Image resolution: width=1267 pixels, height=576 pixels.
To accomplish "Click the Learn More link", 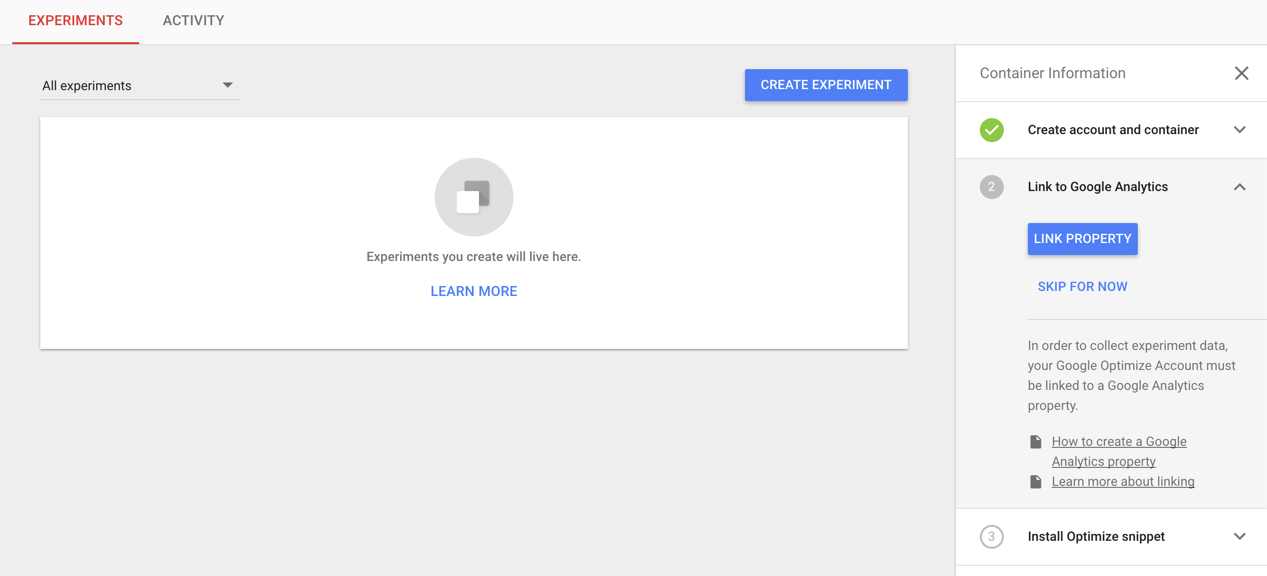I will [474, 291].
